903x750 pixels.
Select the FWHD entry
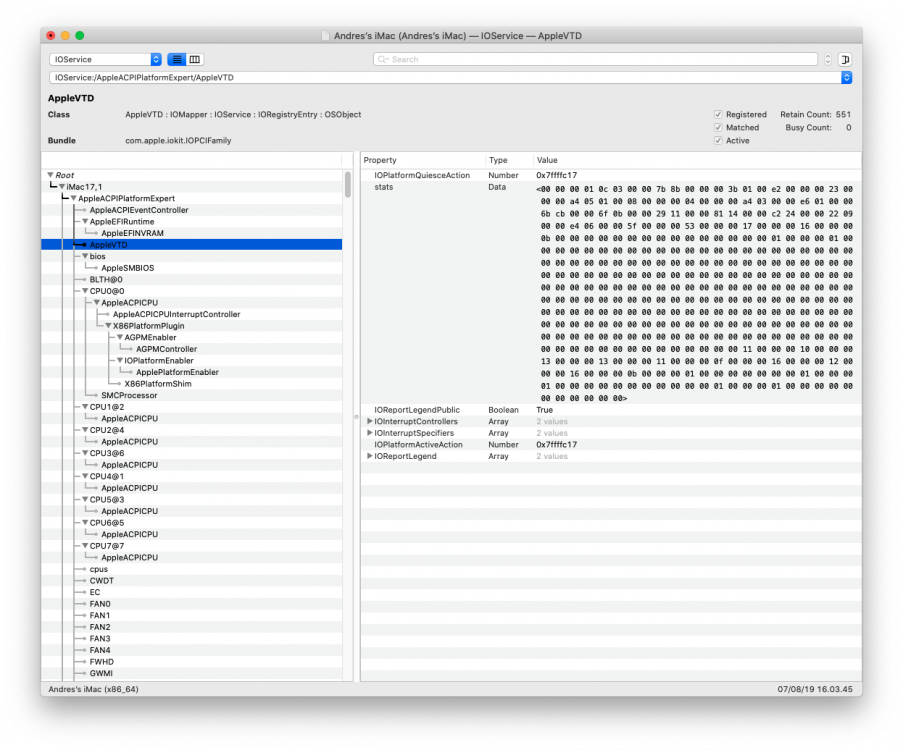[101, 662]
